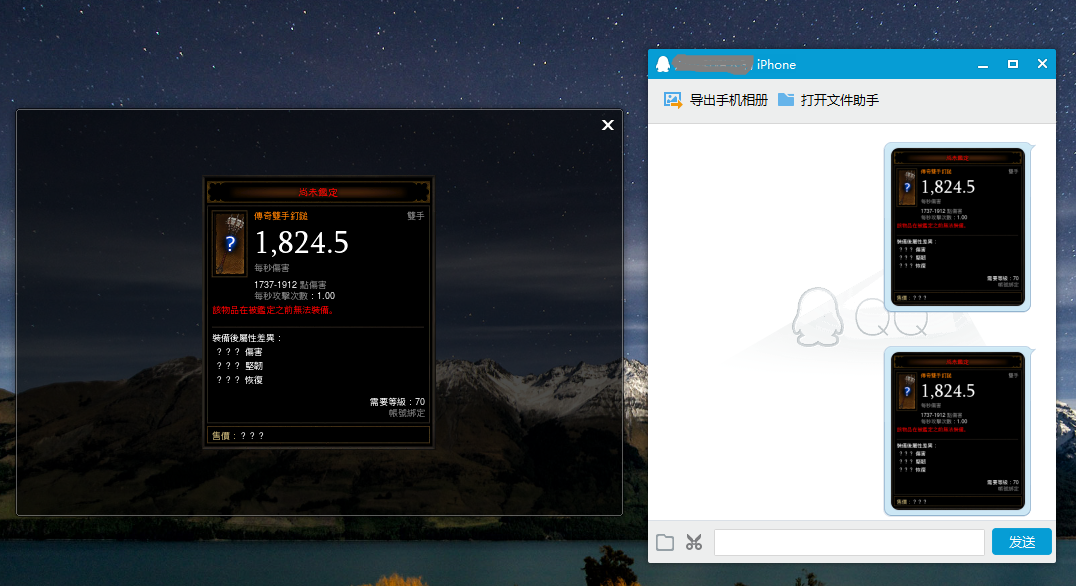Close the image viewer with the X
1076x586 pixels.
click(x=607, y=125)
